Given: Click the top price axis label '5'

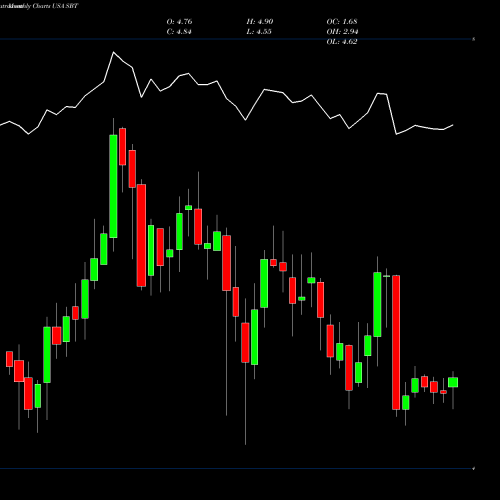Looking at the screenshot, I should click(x=474, y=39).
